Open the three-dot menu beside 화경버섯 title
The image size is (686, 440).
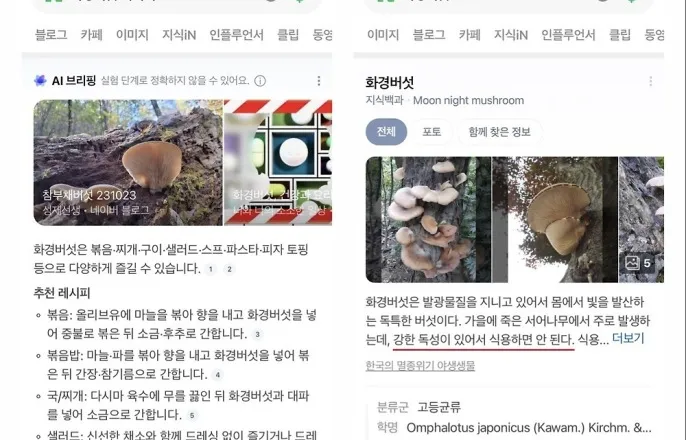[x=651, y=81]
